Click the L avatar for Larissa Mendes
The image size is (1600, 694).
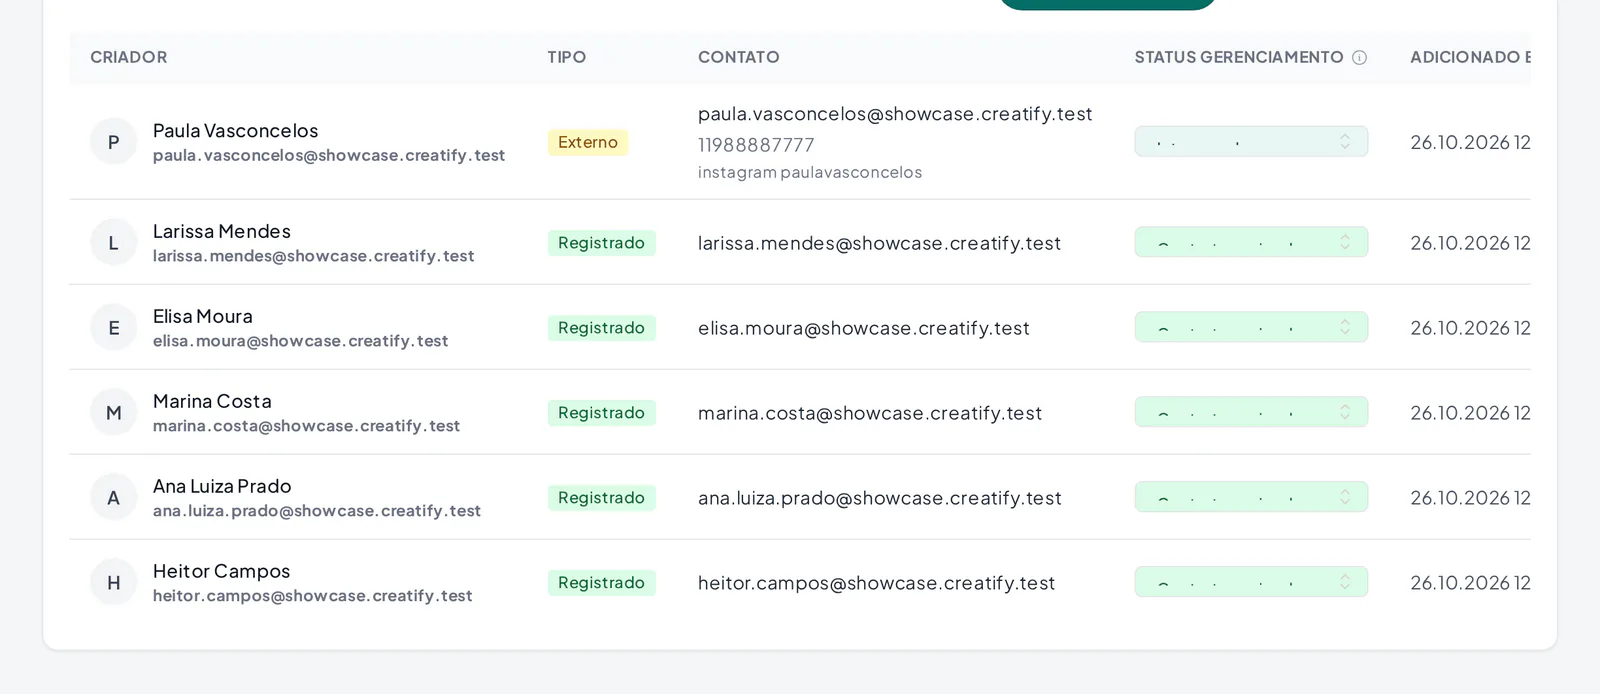tap(114, 243)
